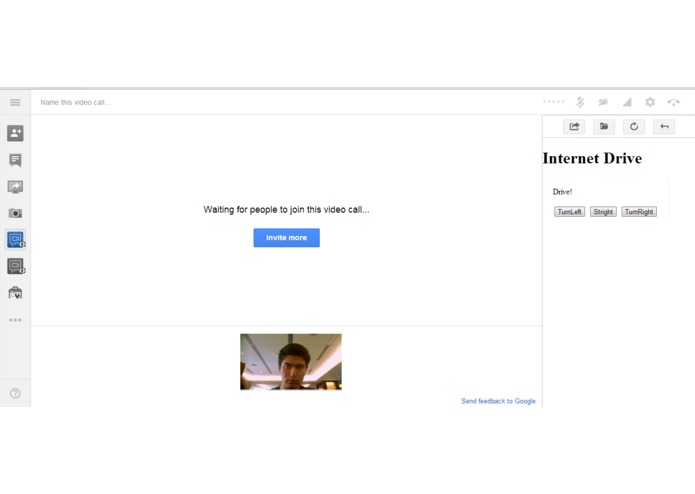Open the settings gear
Image resolution: width=695 pixels, height=494 pixels.
click(x=650, y=102)
